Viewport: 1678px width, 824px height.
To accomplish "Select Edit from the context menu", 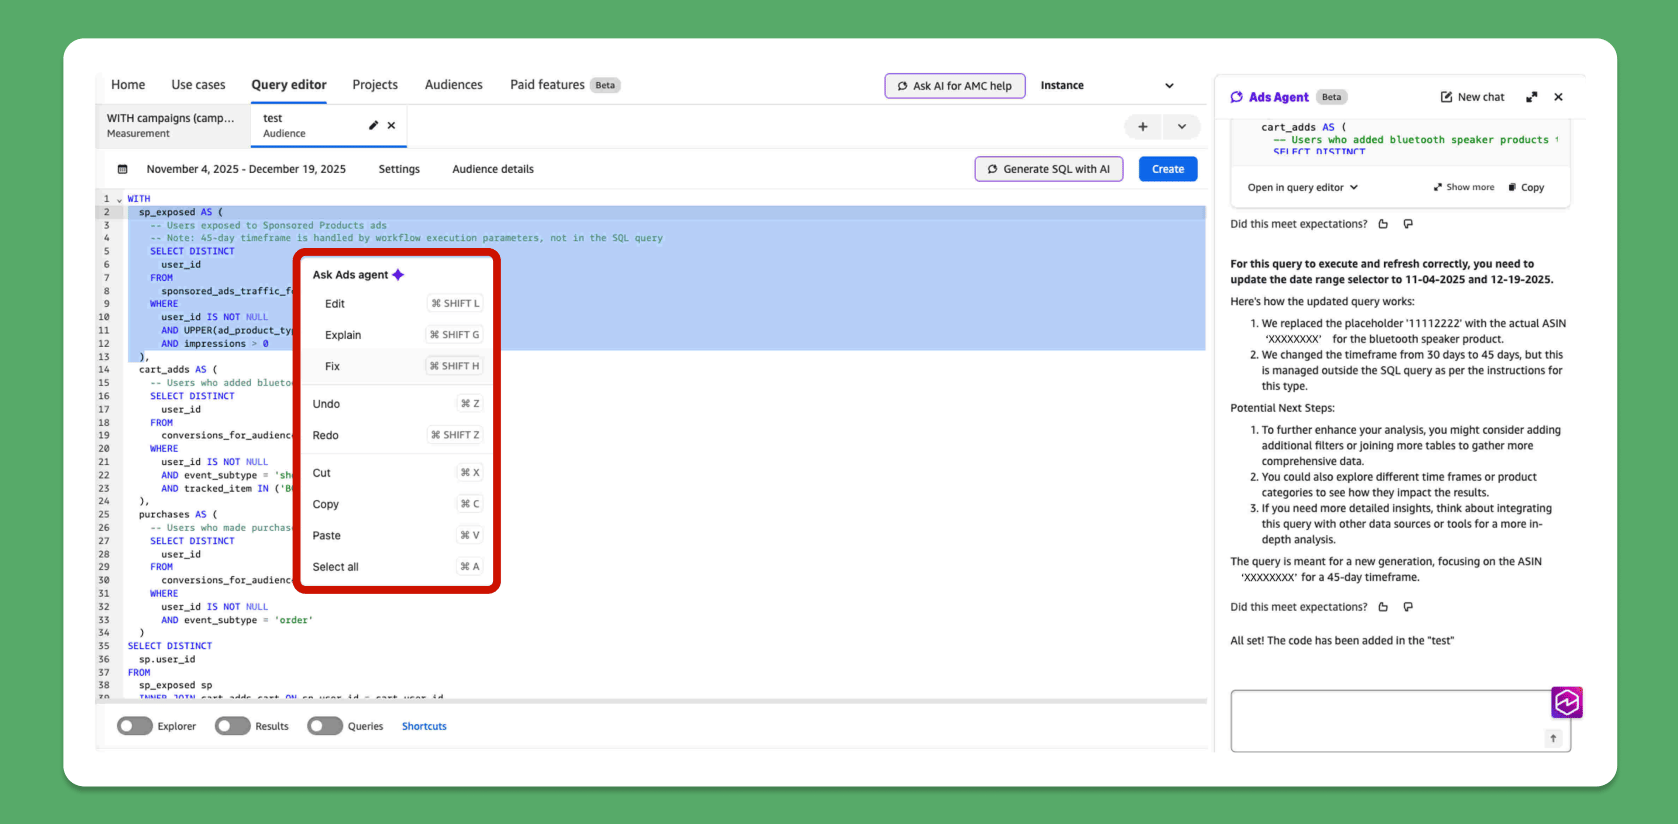I will tap(397, 304).
